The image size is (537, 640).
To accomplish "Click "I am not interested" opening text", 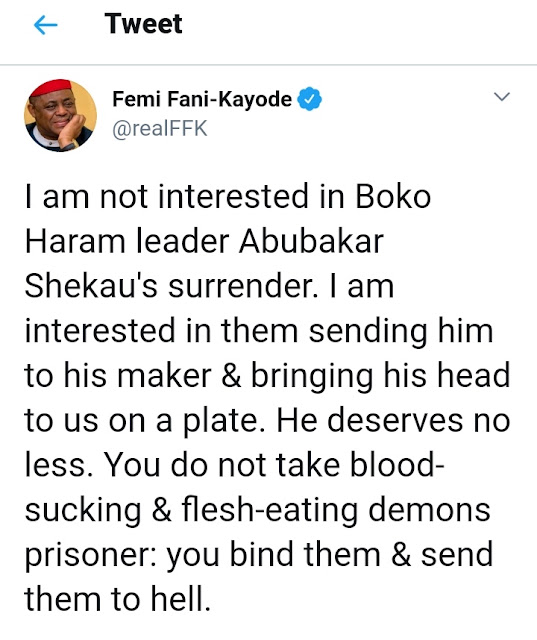I will click(166, 197).
